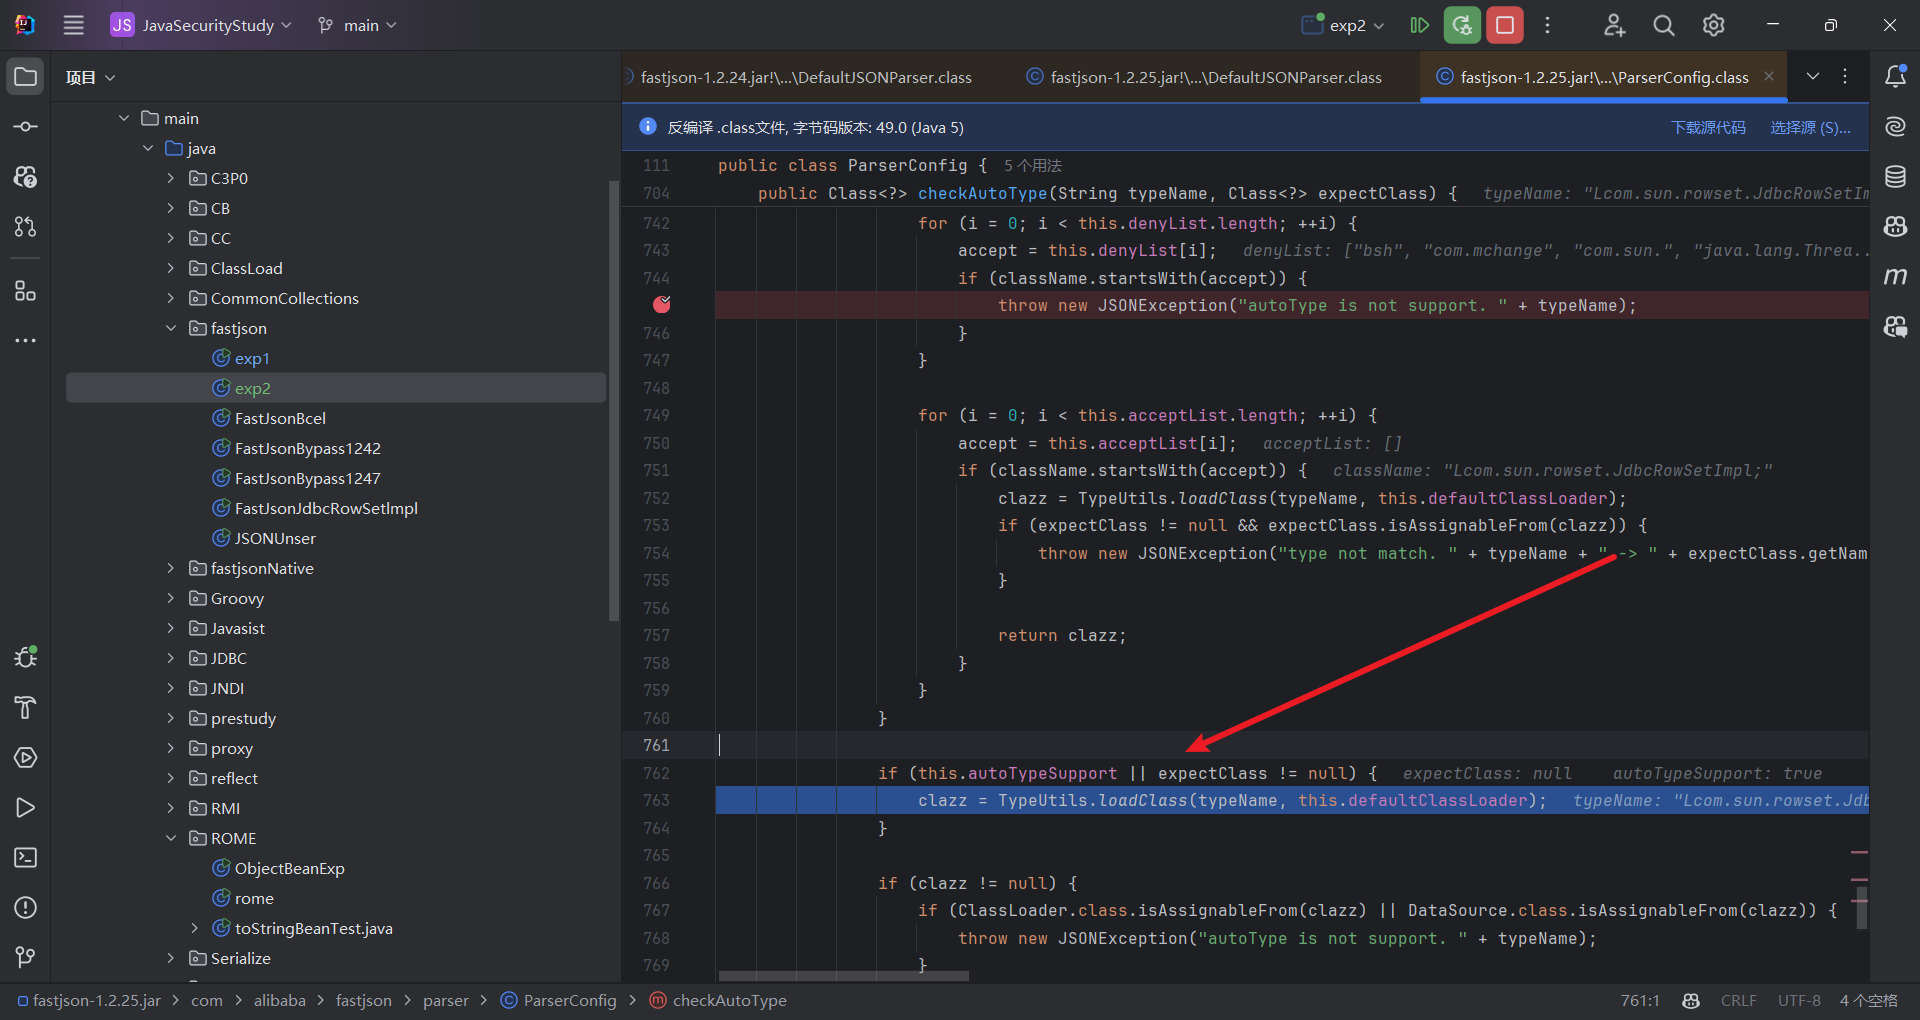Open the Structure tool window
Screen dimensions: 1920x1020
pyautogui.click(x=26, y=291)
